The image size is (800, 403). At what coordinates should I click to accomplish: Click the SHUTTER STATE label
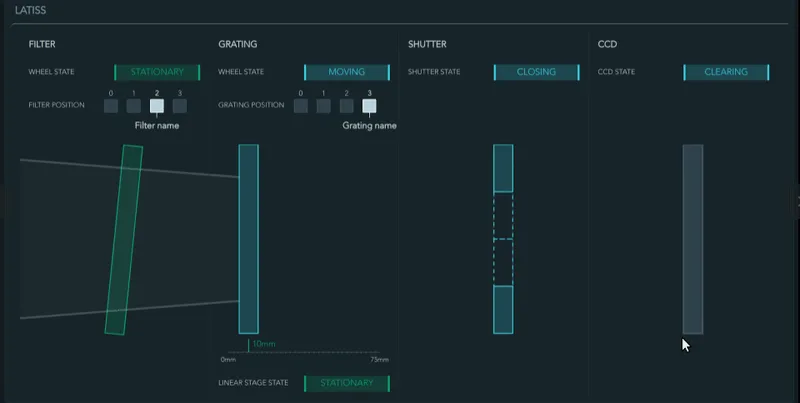[x=434, y=72]
